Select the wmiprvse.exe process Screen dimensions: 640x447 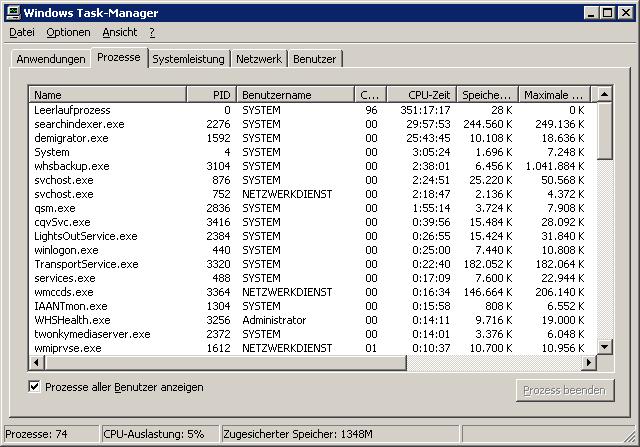[313, 348]
